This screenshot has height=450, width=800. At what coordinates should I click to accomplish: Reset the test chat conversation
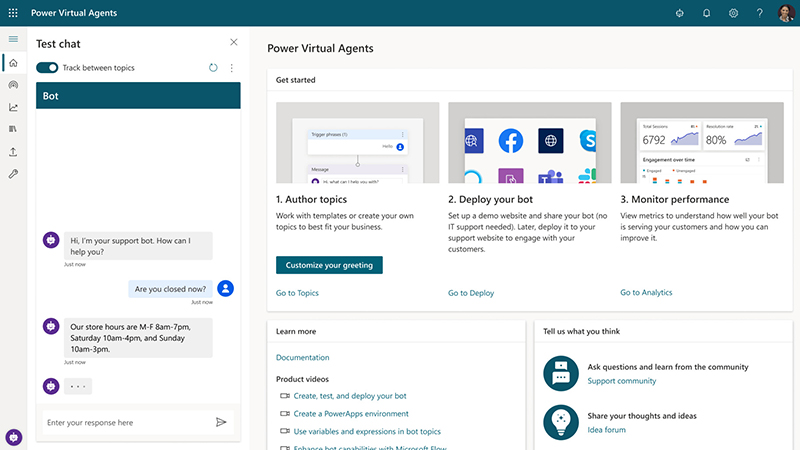(x=213, y=68)
